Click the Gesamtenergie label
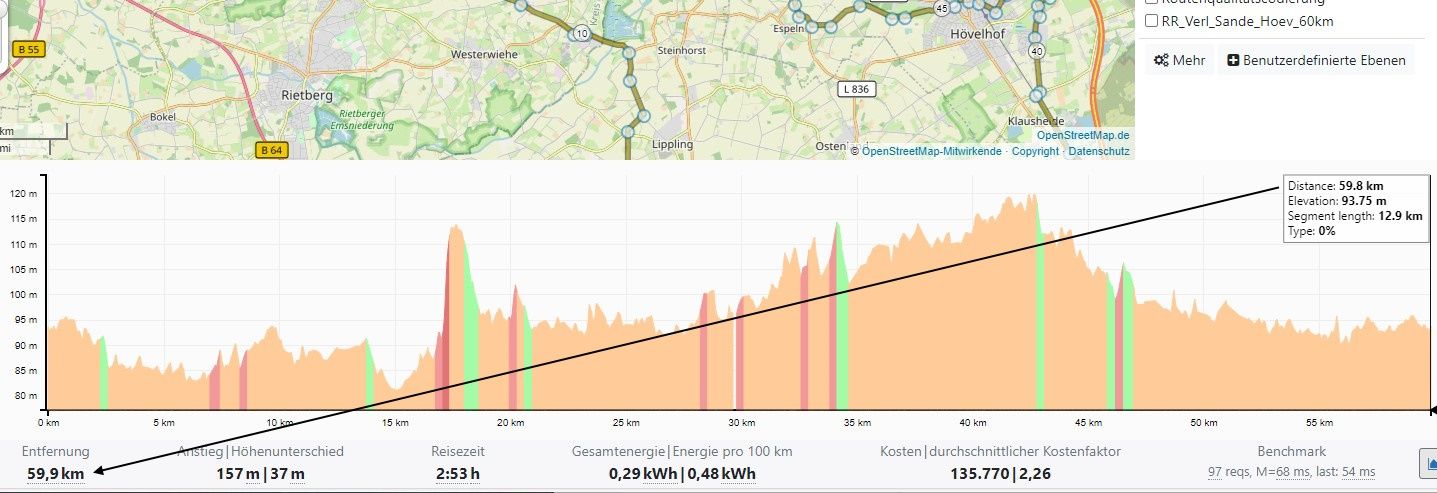Viewport: 1437px width, 493px height. (x=620, y=452)
